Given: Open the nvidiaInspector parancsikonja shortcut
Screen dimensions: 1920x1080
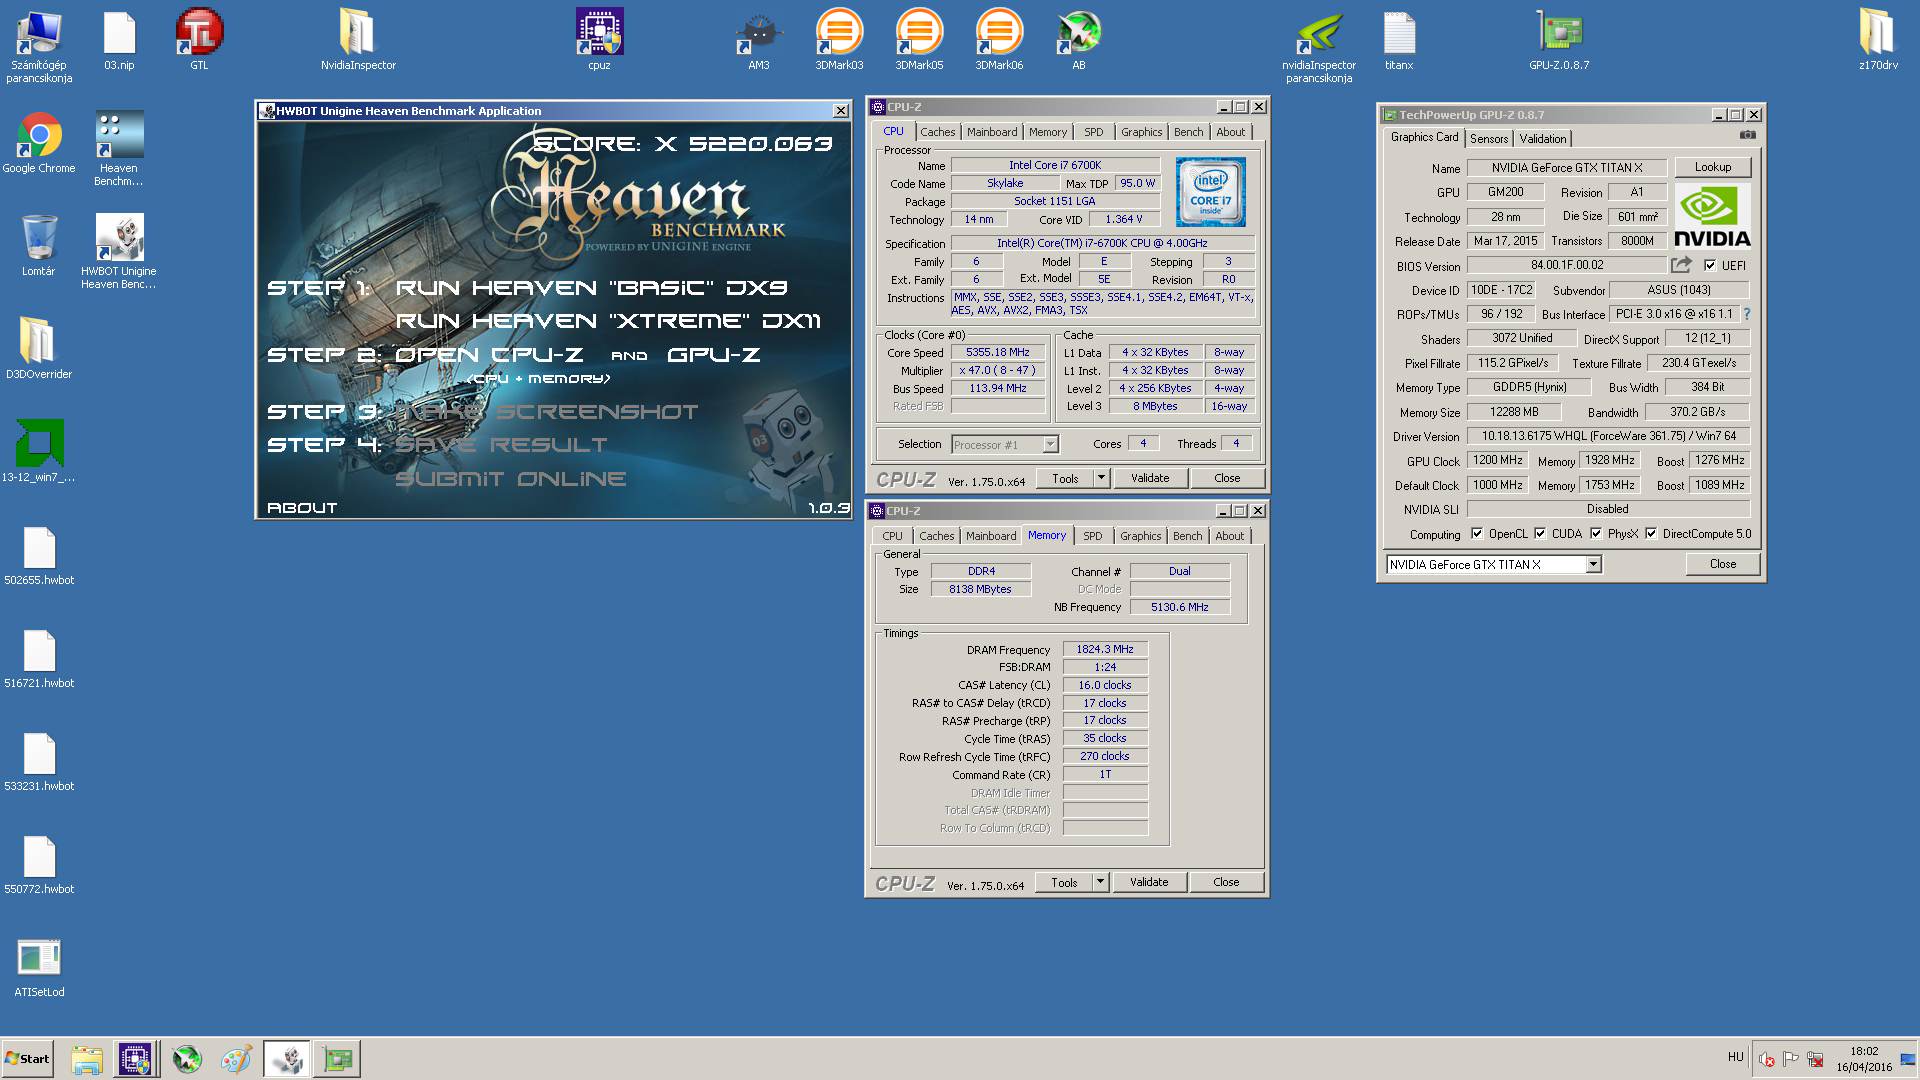Looking at the screenshot, I should (x=1319, y=46).
